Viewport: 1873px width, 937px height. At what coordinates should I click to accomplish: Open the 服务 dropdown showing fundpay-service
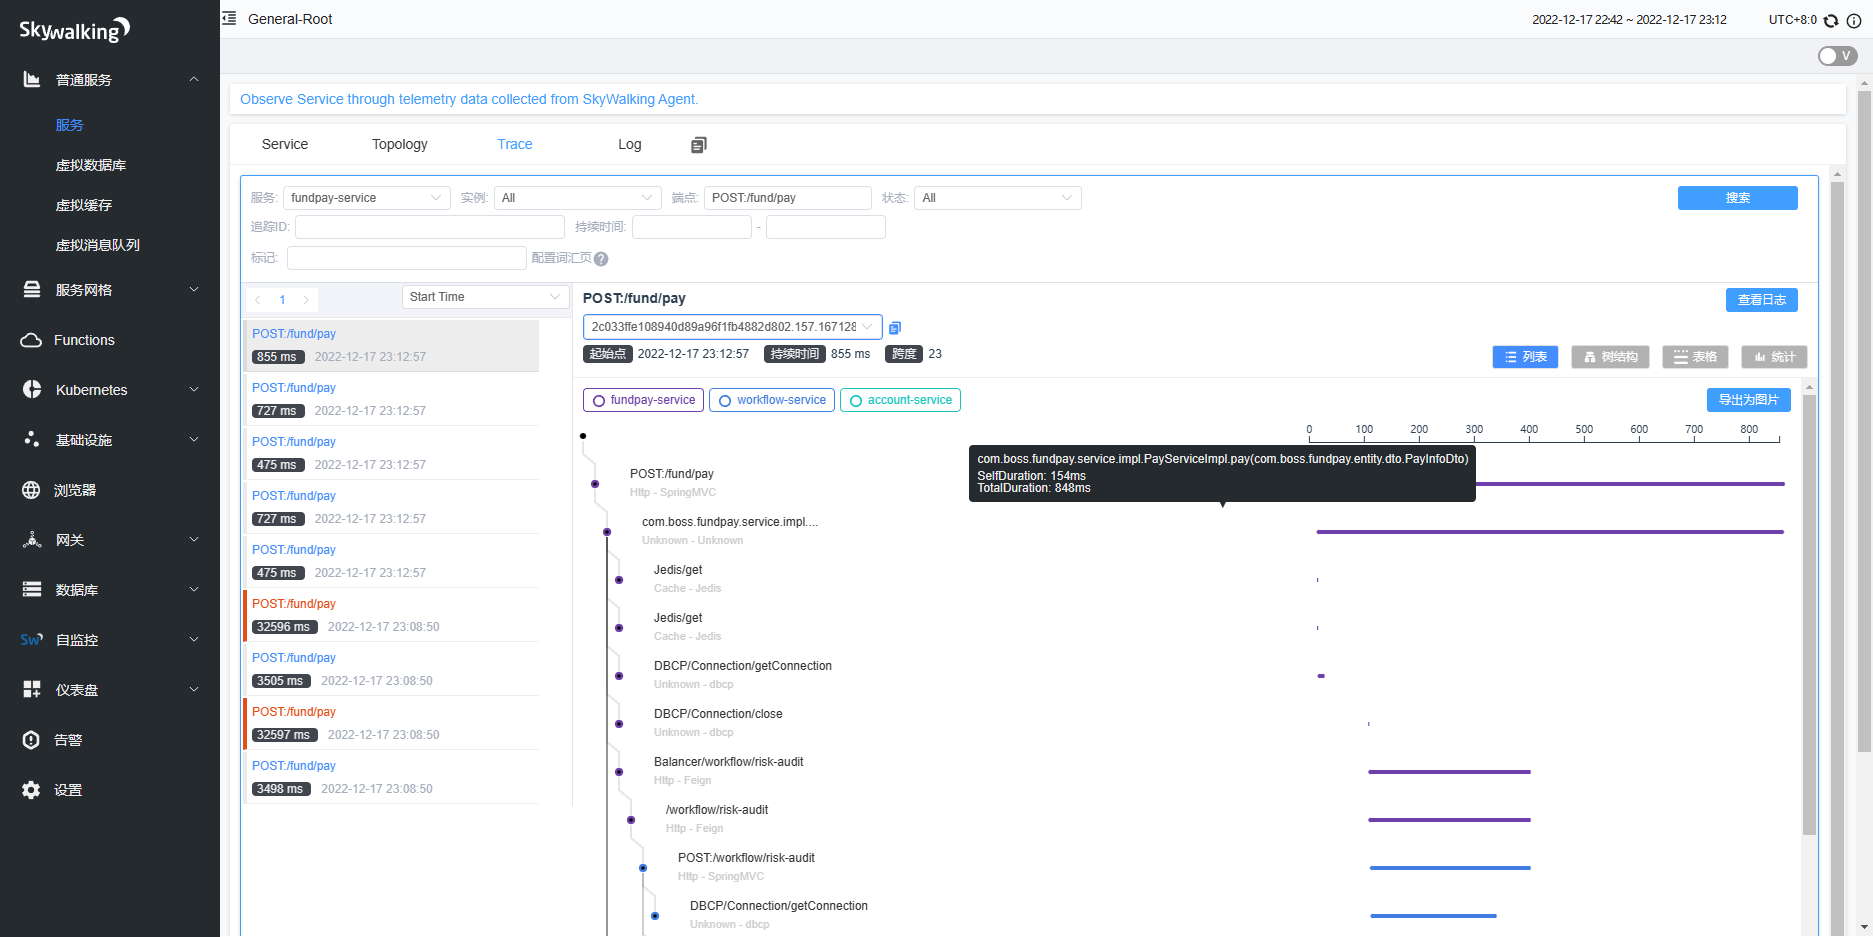(x=366, y=198)
